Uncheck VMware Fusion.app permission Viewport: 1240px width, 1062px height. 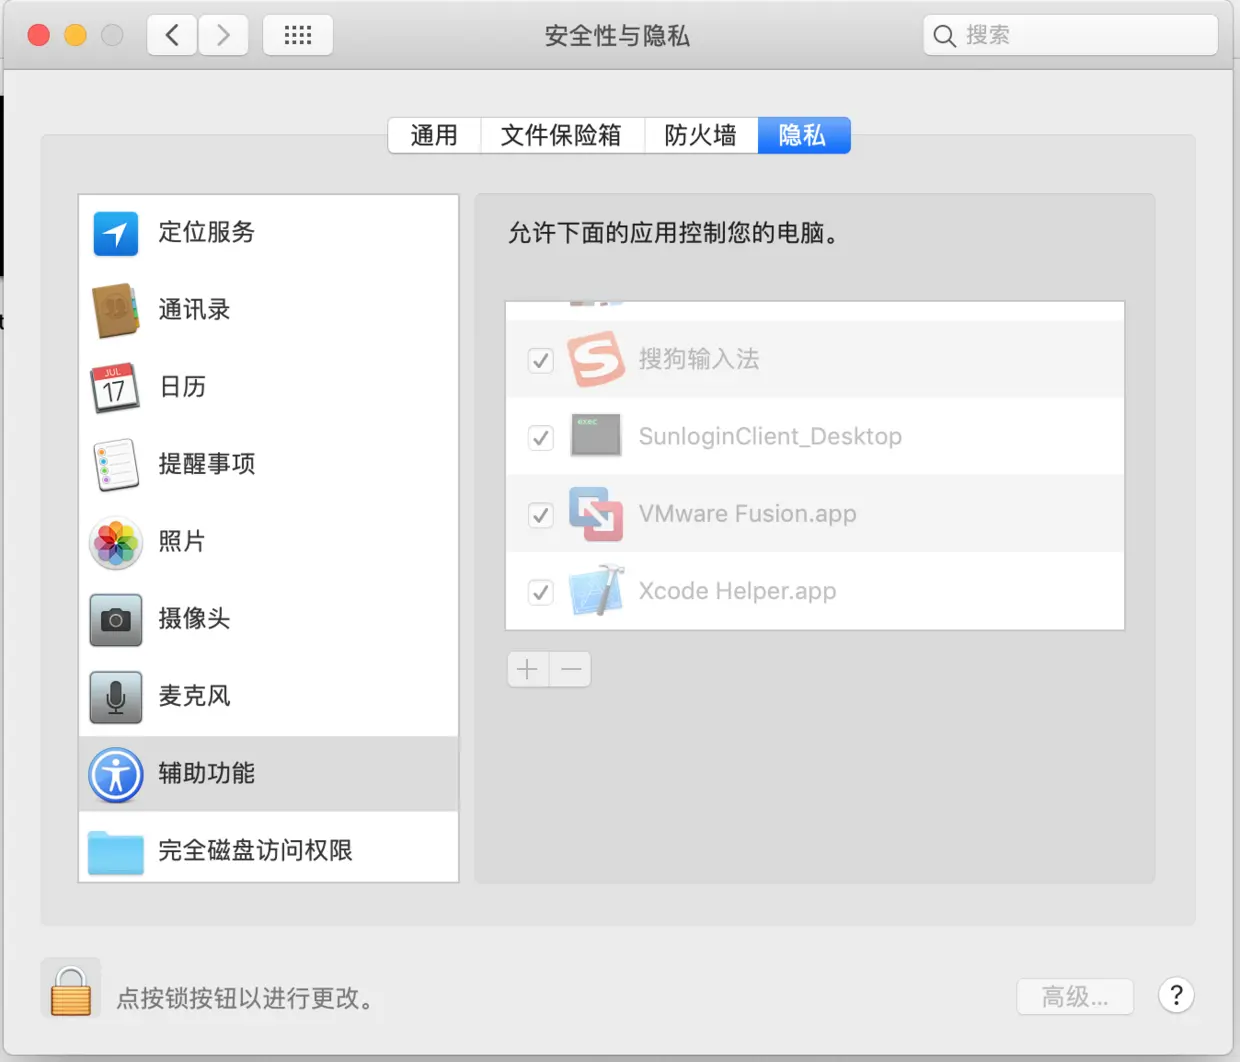tap(540, 515)
